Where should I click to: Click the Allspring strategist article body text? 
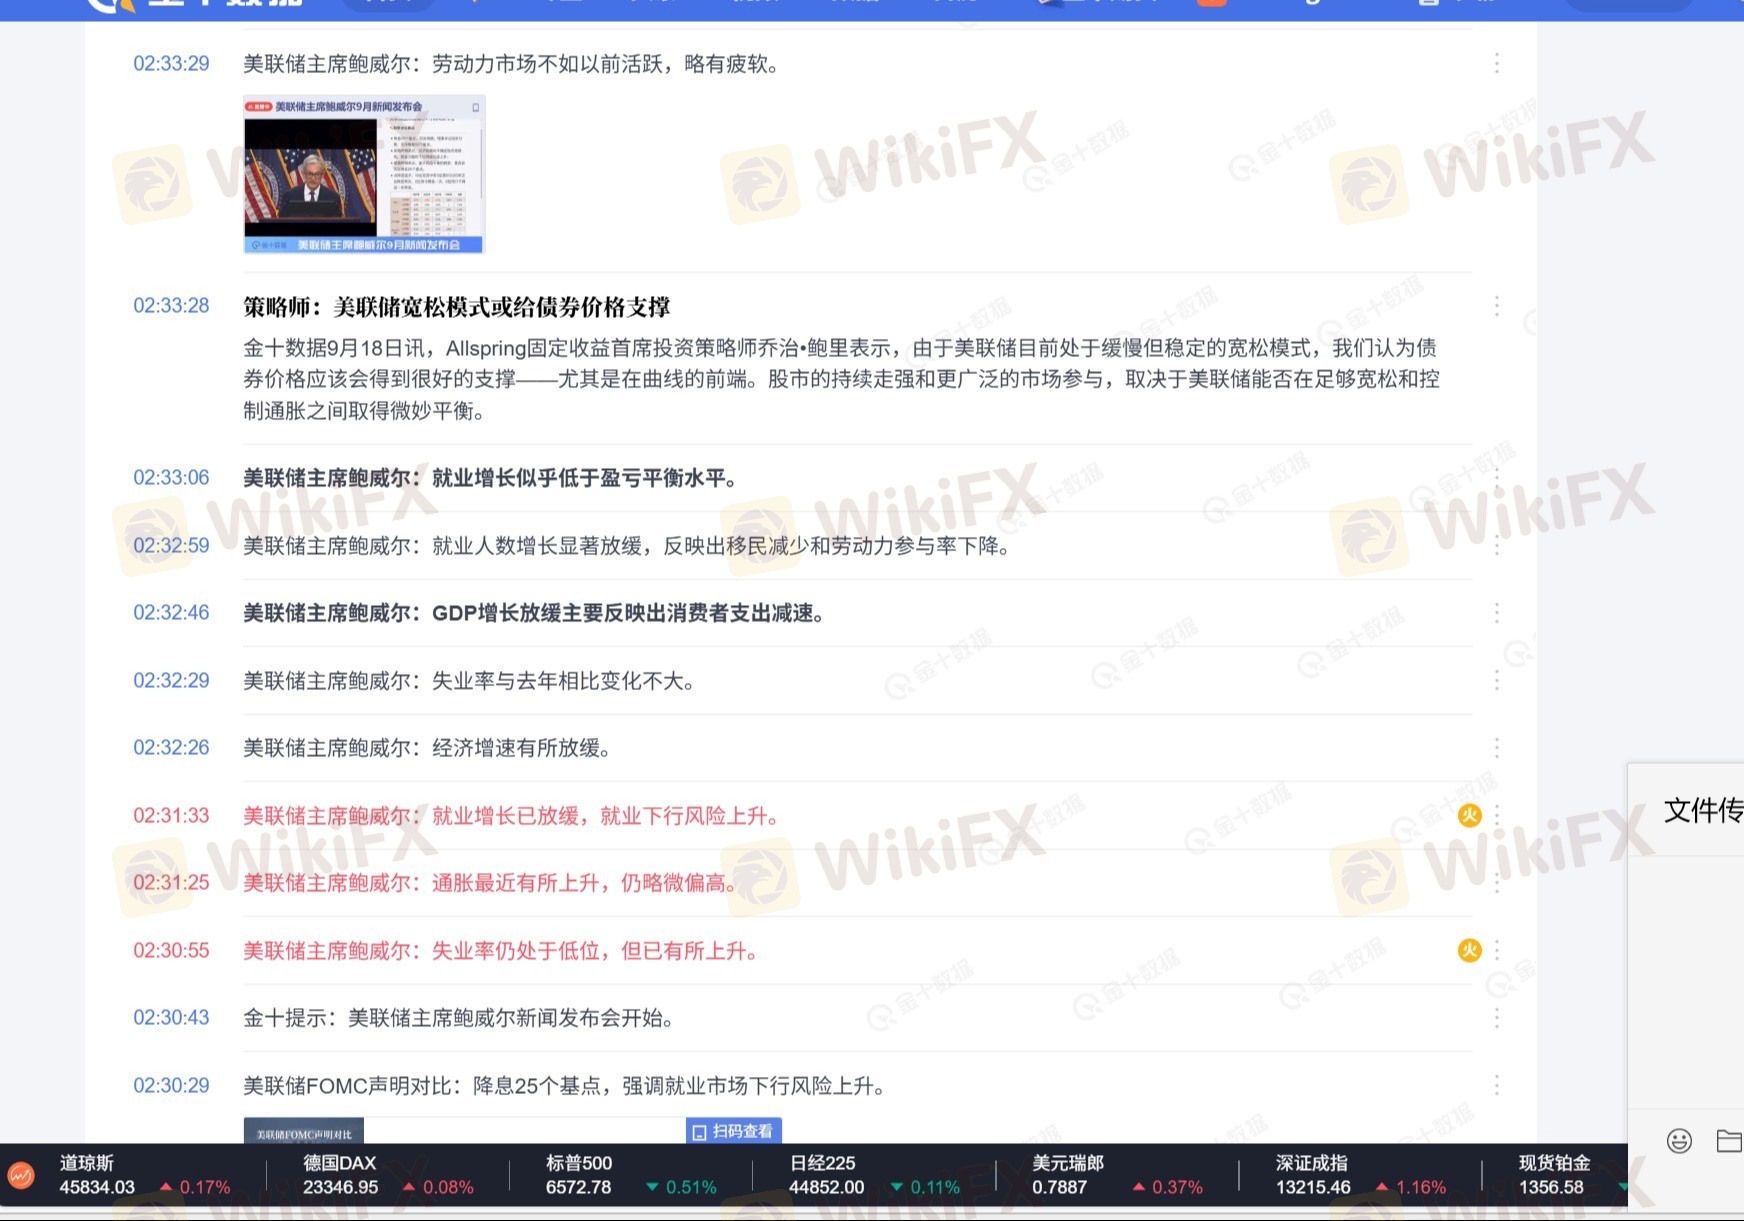tap(842, 379)
